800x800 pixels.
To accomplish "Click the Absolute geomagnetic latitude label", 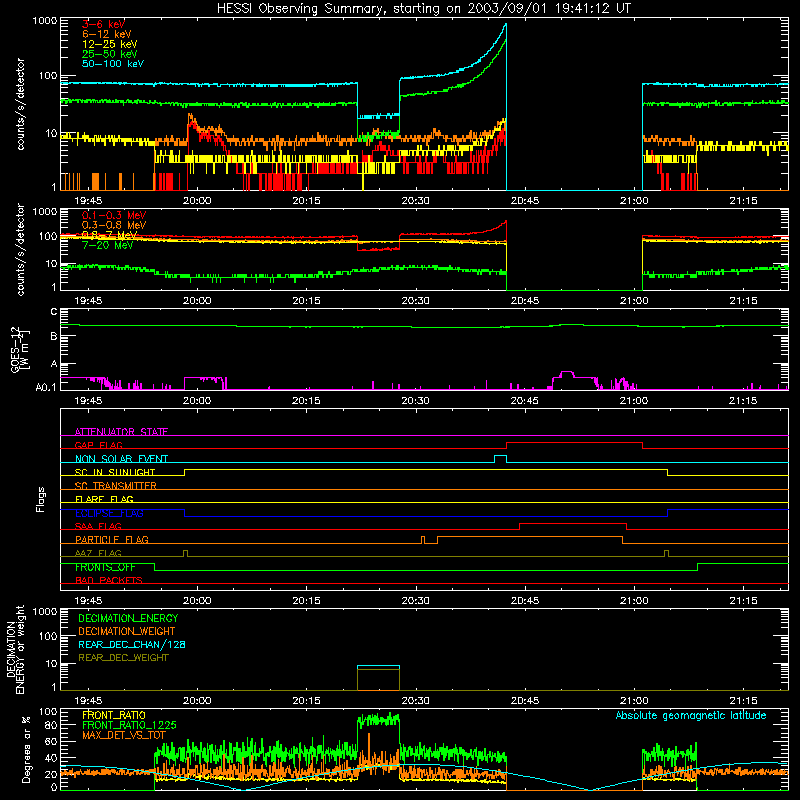I will [x=691, y=716].
